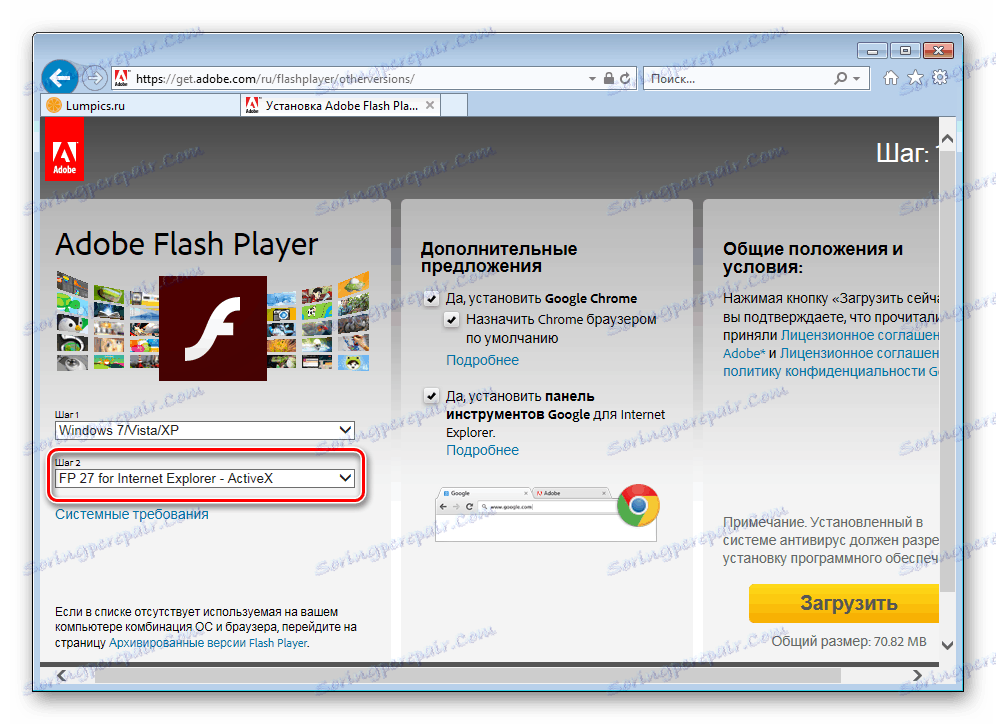Click the Adobe site icon in address bar

(x=121, y=78)
